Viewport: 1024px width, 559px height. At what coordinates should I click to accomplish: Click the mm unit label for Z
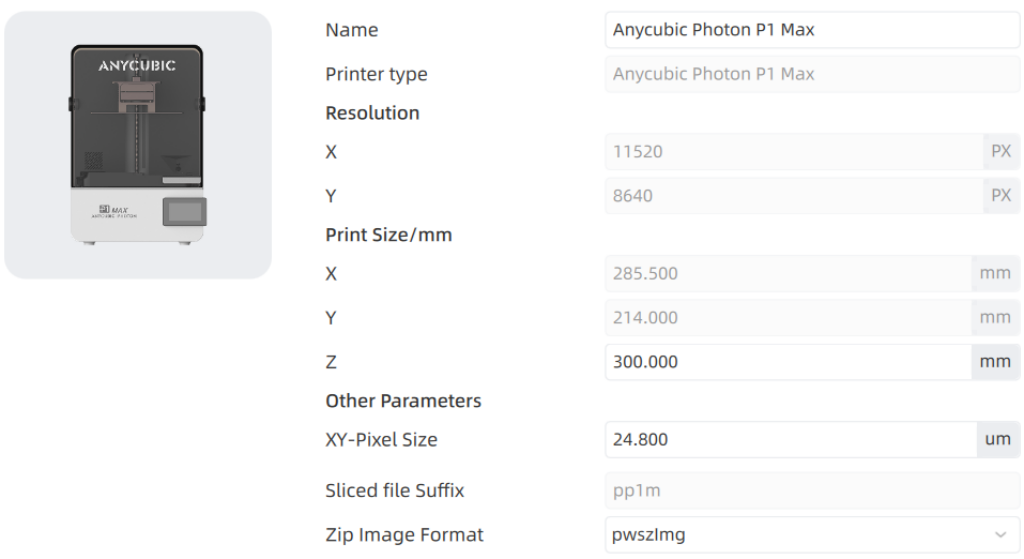click(x=995, y=362)
